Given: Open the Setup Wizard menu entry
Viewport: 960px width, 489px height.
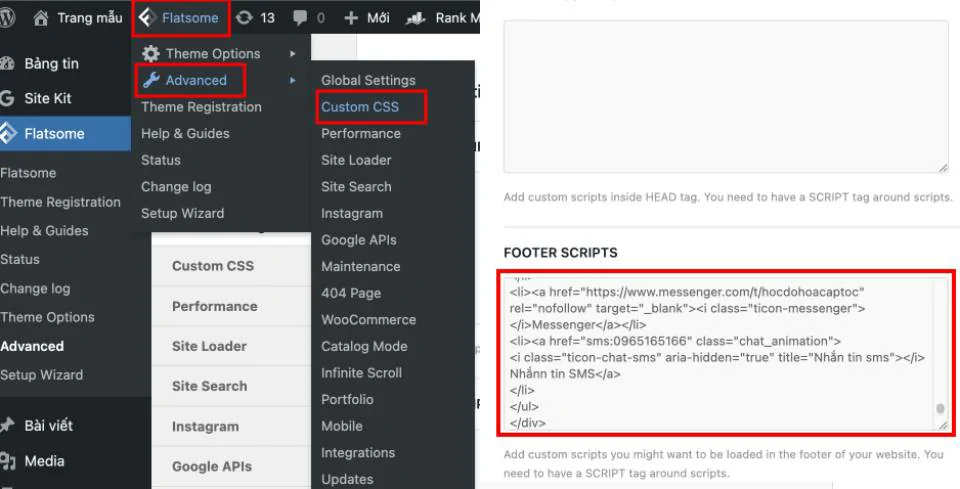Looking at the screenshot, I should (182, 213).
